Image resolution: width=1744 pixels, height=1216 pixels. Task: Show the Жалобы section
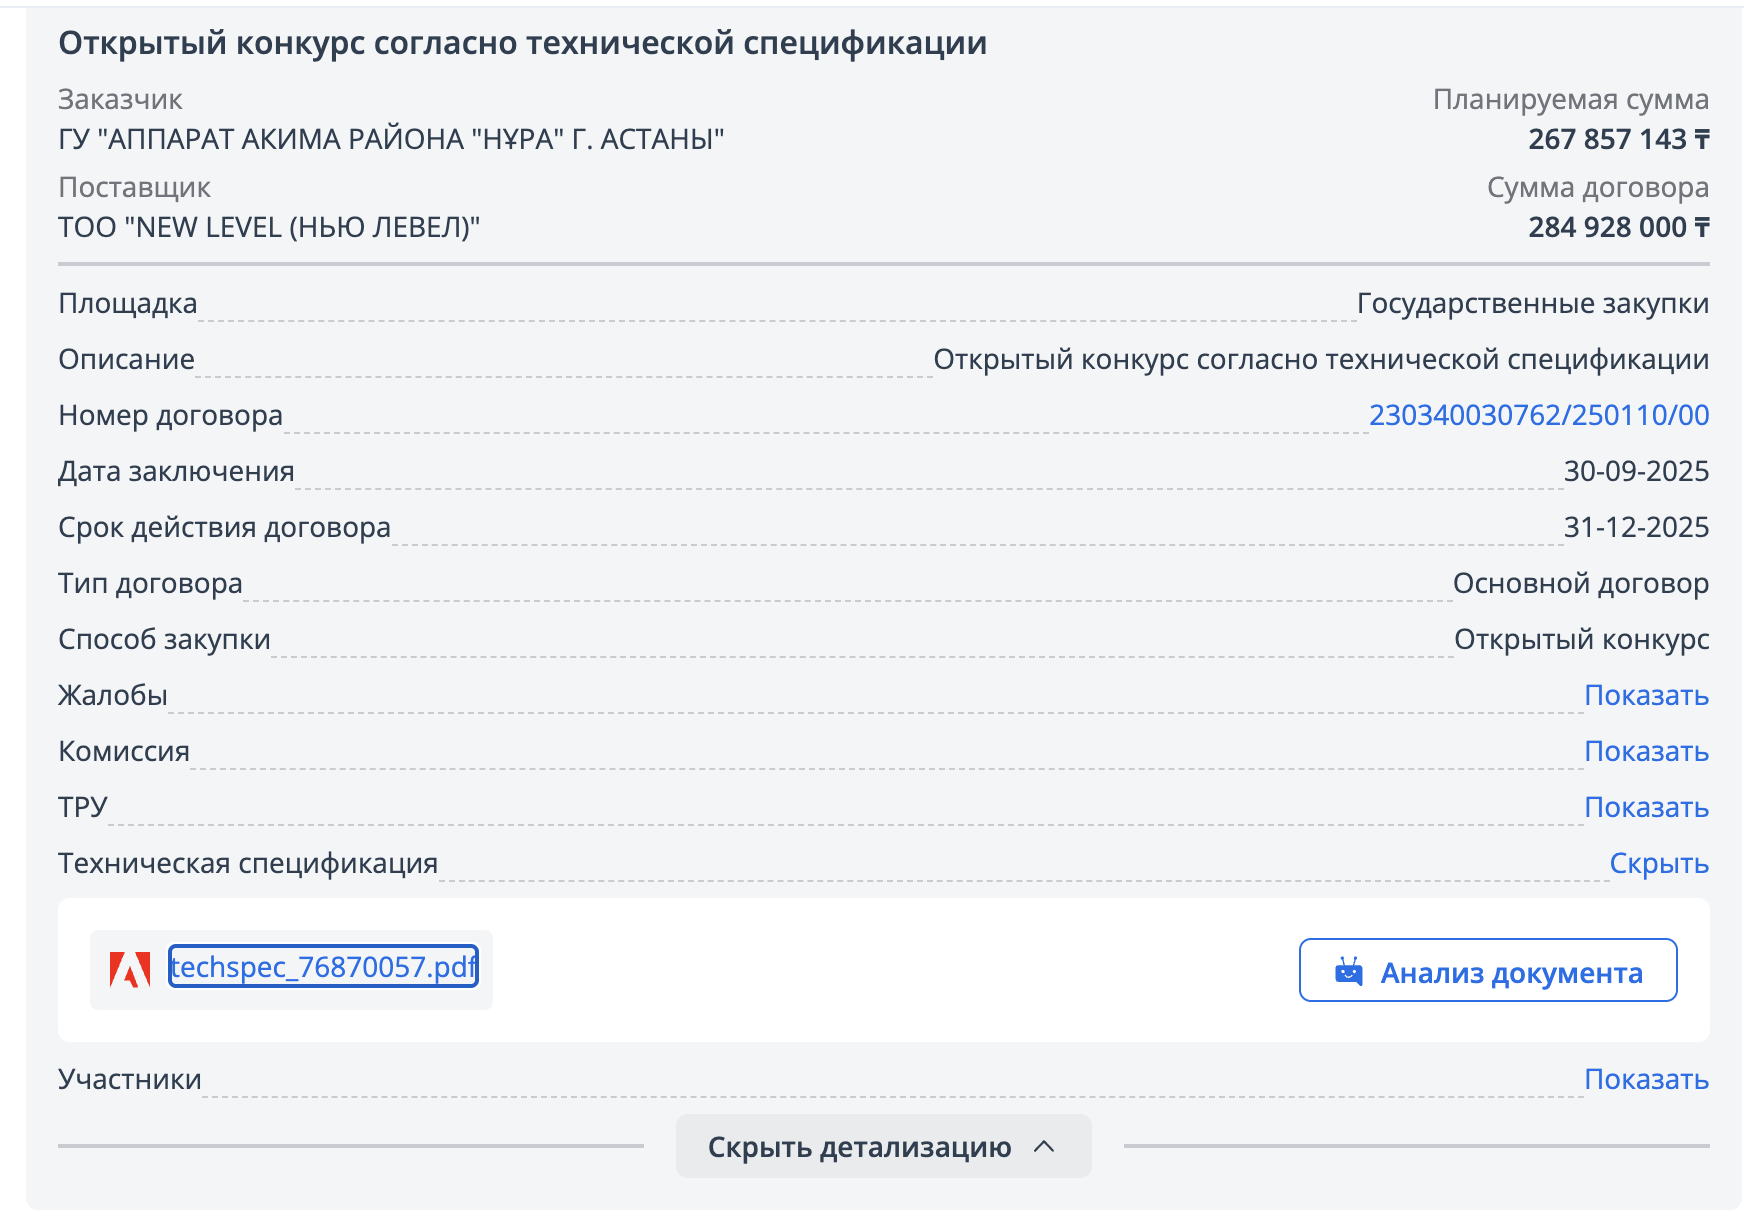1646,695
